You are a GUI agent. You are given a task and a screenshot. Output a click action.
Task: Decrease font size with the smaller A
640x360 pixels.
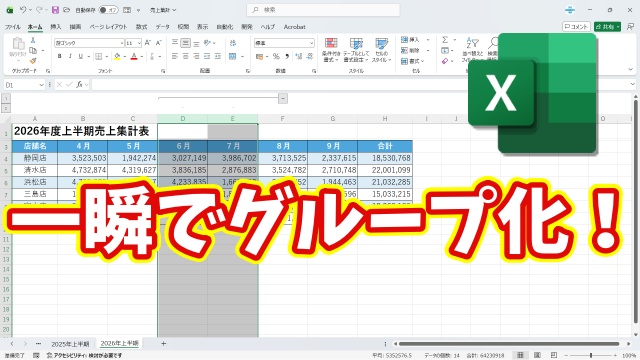click(158, 43)
